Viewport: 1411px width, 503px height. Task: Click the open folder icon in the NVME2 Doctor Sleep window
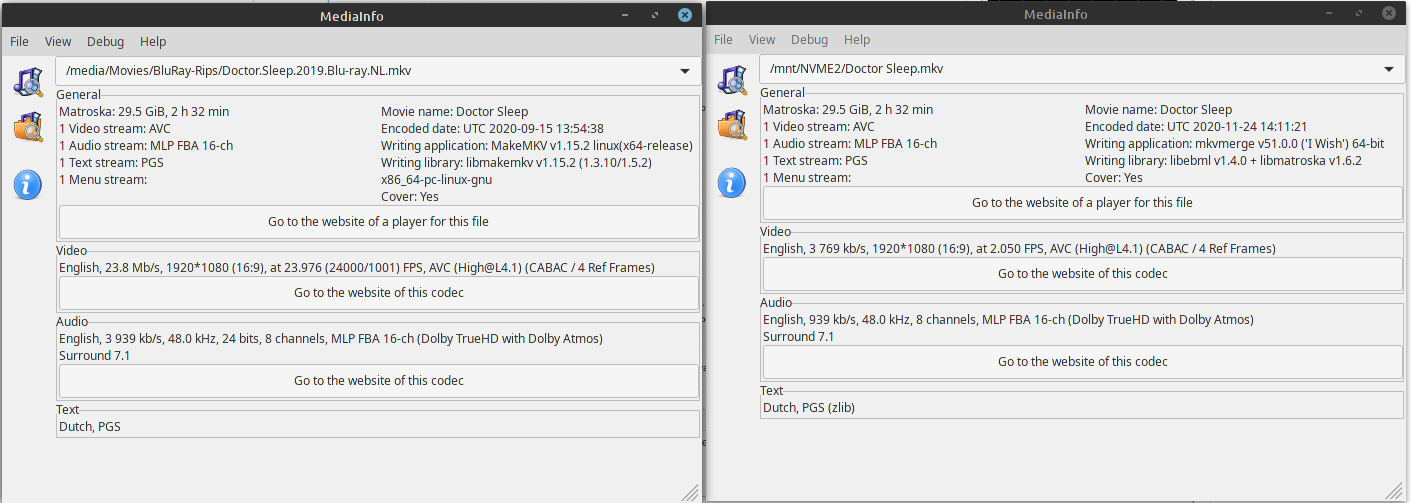tap(732, 126)
